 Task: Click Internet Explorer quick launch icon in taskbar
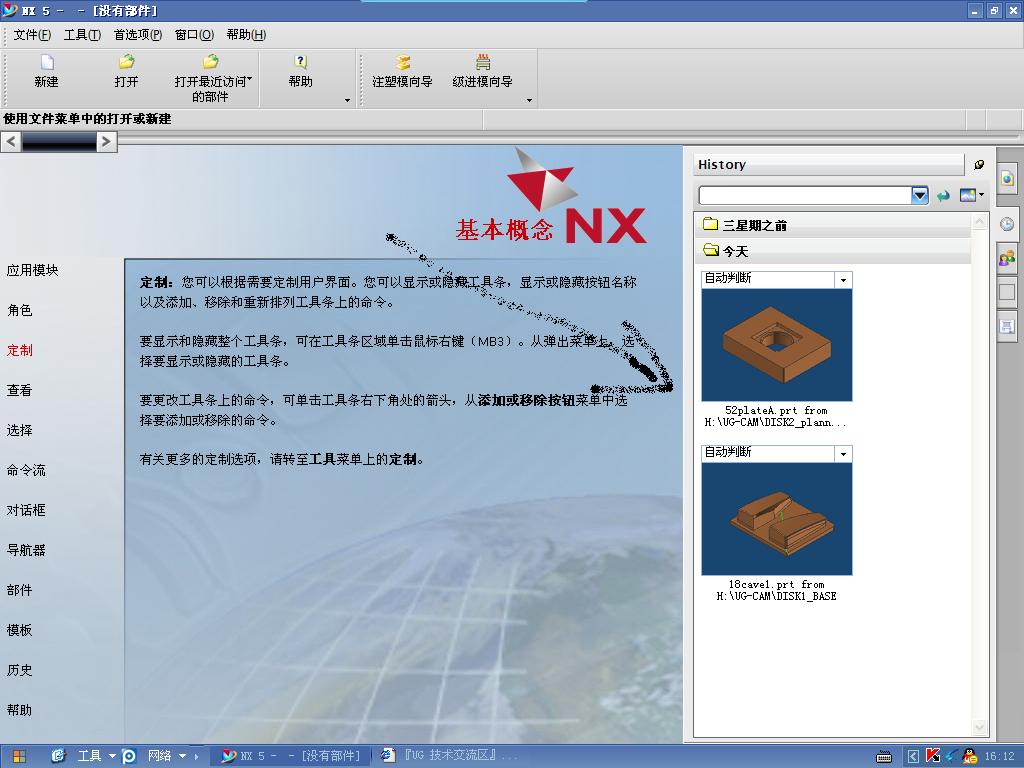click(58, 756)
